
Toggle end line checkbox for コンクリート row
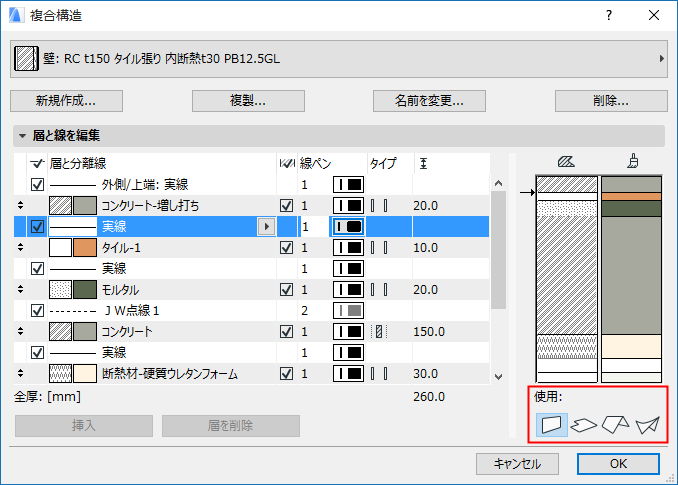(x=286, y=332)
